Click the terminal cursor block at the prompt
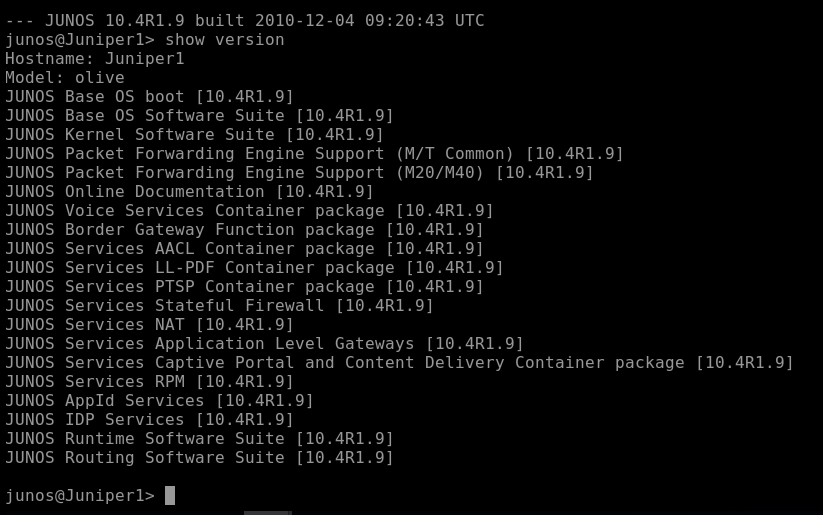The image size is (823, 515). click(x=170, y=495)
